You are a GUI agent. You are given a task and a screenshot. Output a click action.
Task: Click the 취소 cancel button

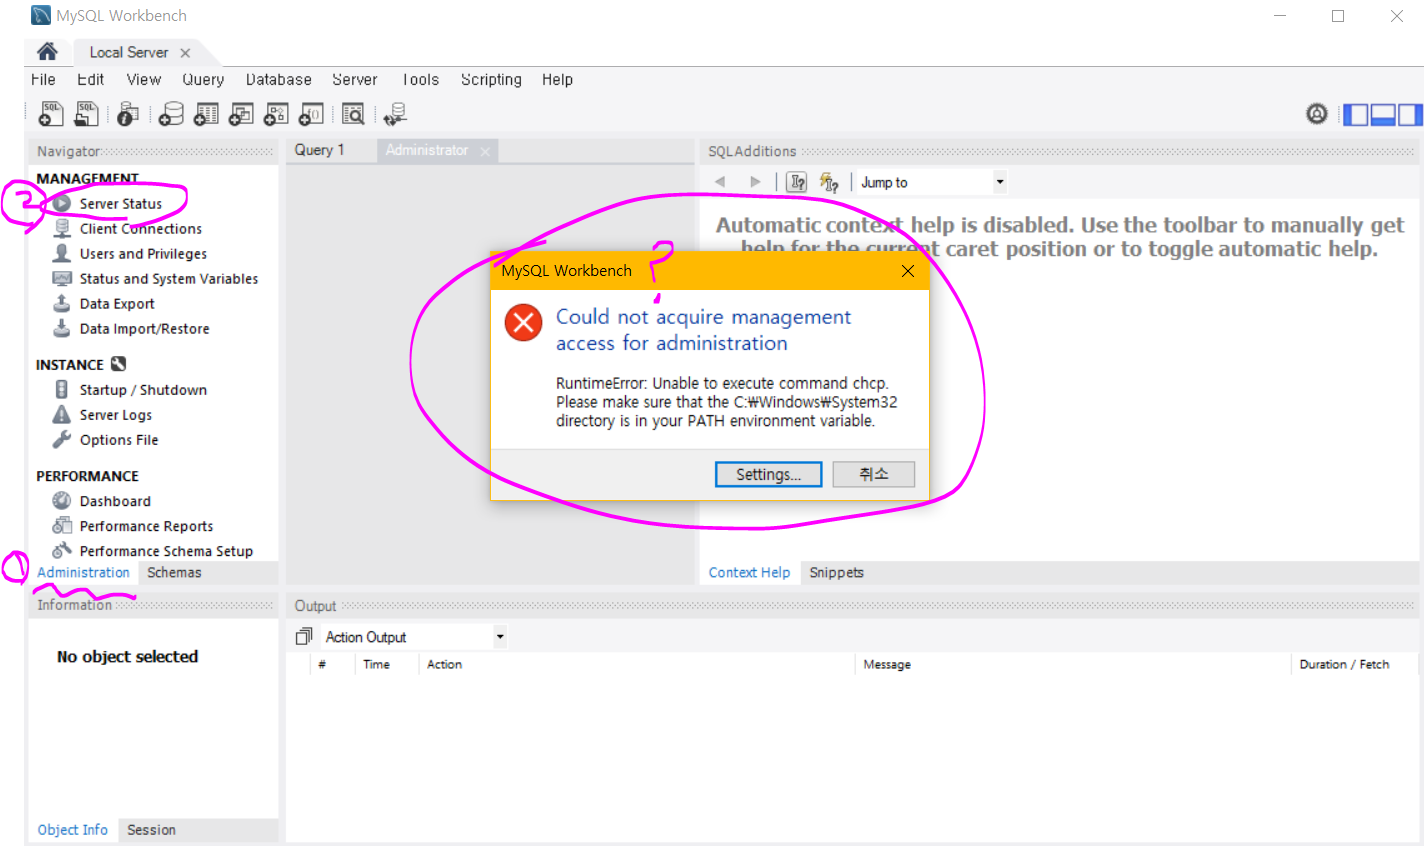click(873, 474)
